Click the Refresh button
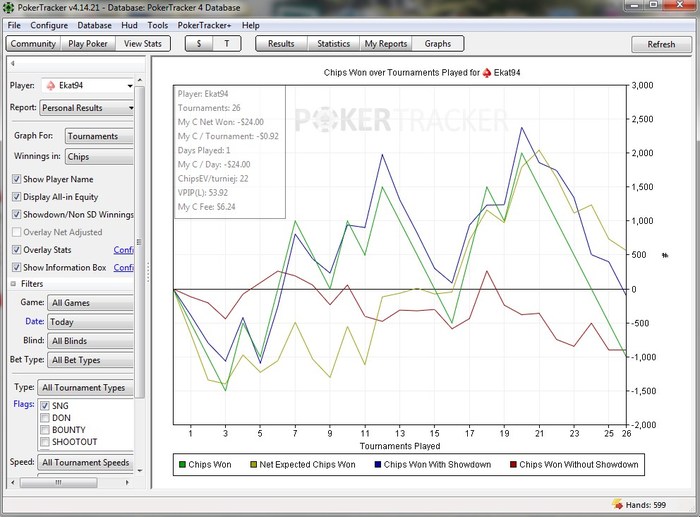Screen dimensions: 700x517 pos(661,44)
